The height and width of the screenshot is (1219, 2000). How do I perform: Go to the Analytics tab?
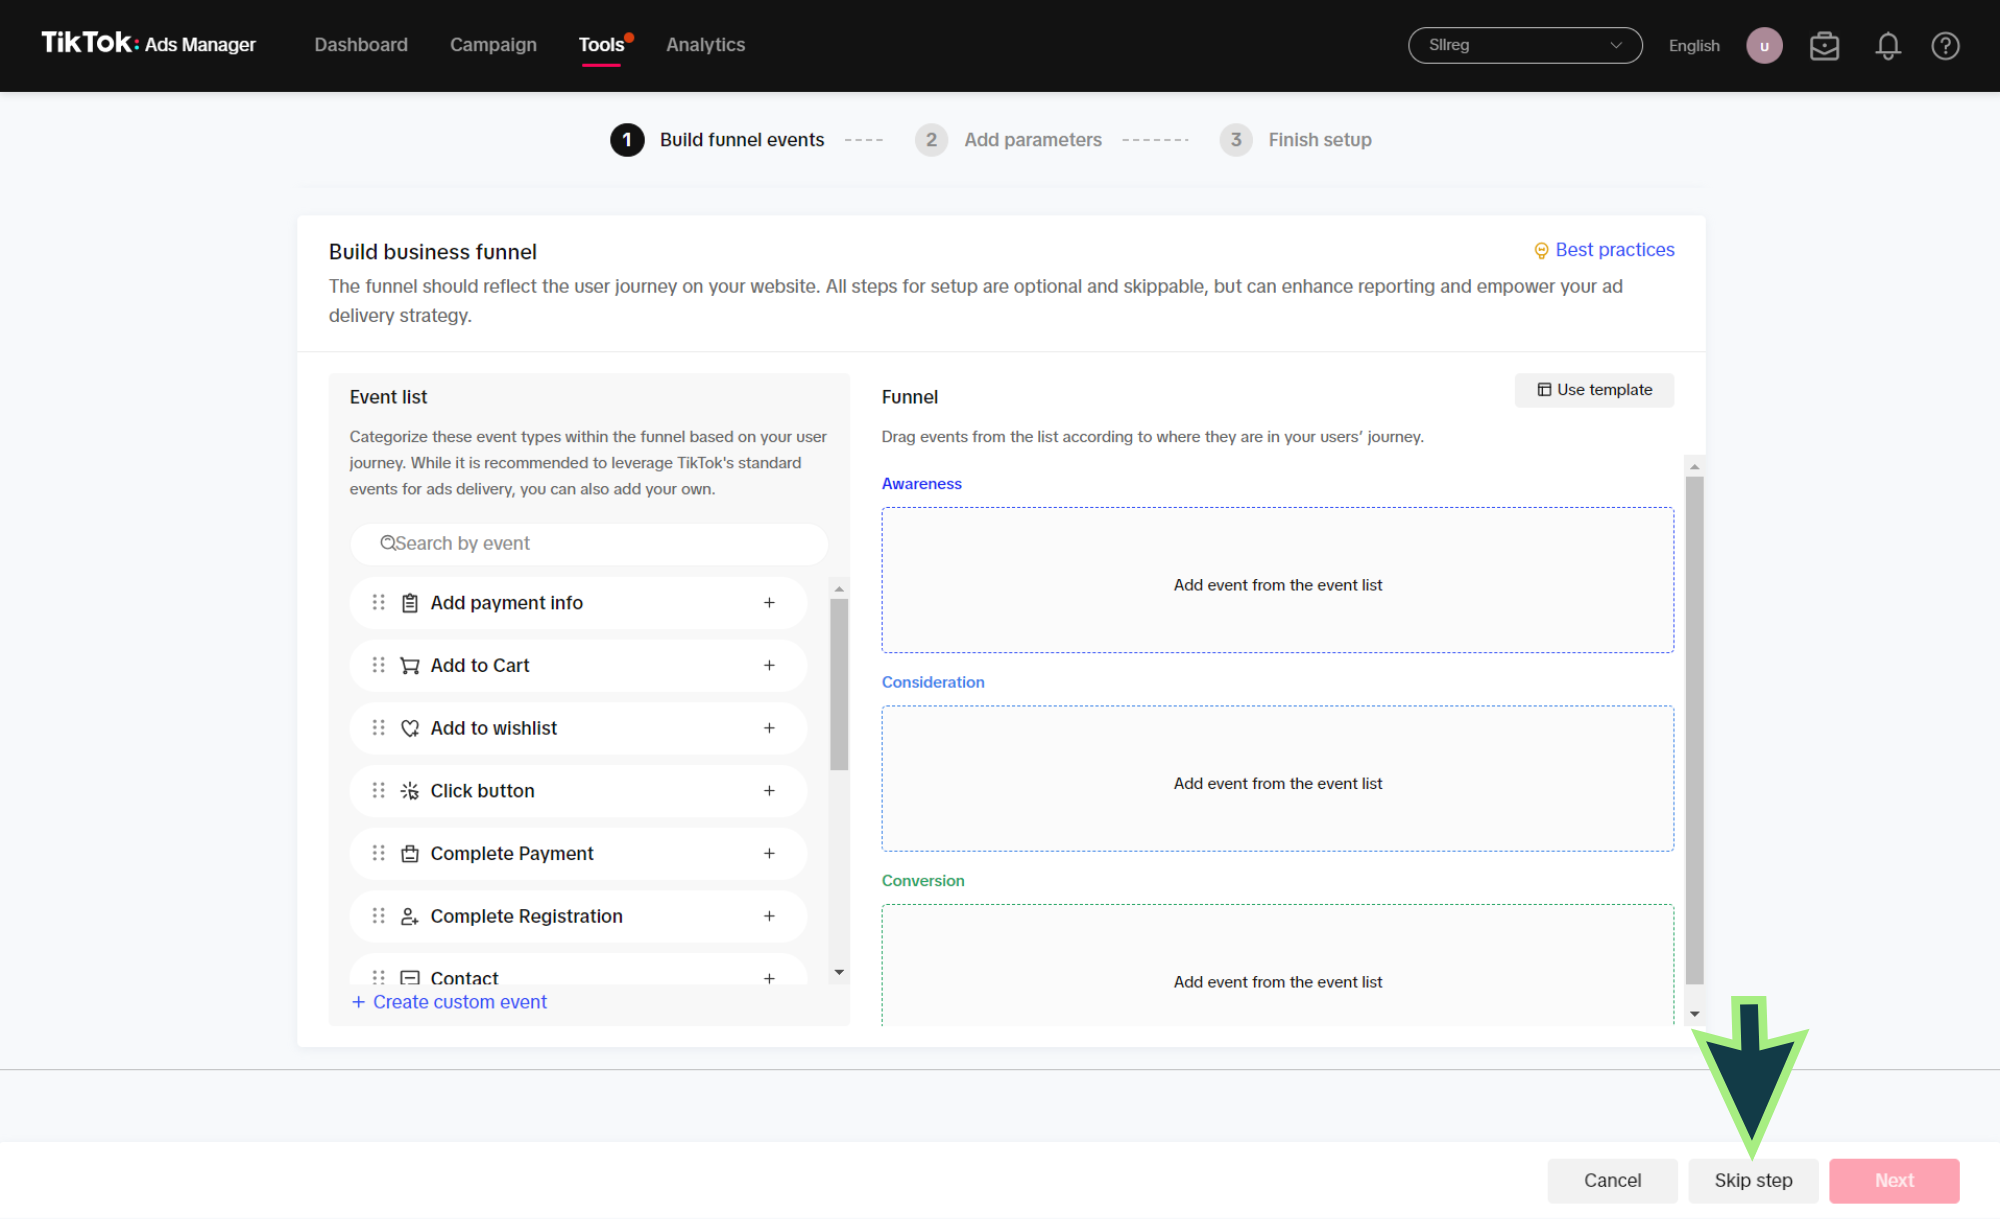coord(705,45)
